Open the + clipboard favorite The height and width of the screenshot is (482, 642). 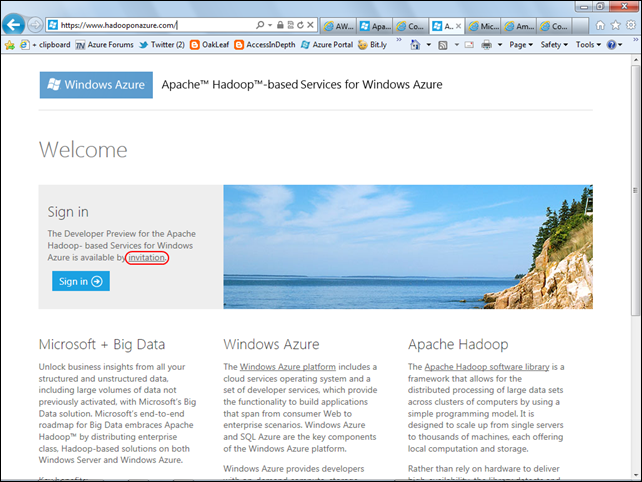pos(45,45)
